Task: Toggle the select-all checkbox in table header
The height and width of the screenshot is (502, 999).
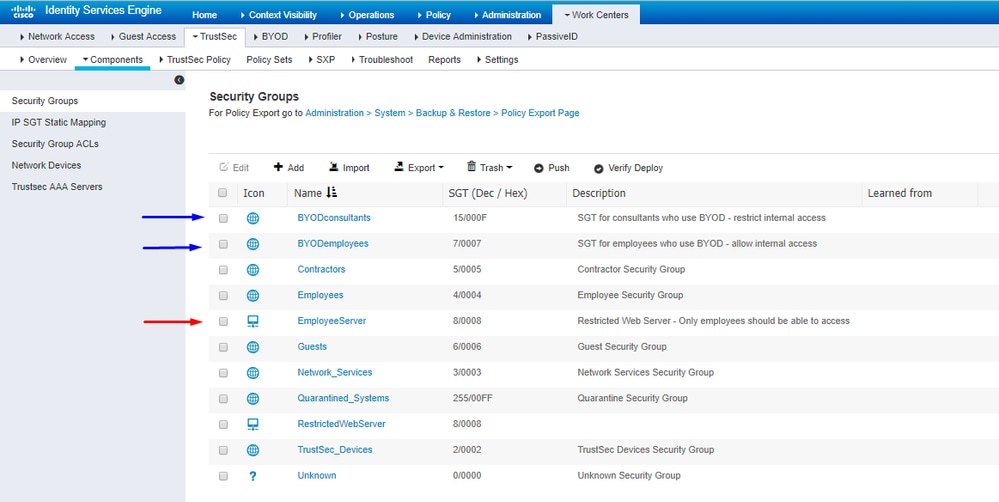Action: click(x=222, y=192)
